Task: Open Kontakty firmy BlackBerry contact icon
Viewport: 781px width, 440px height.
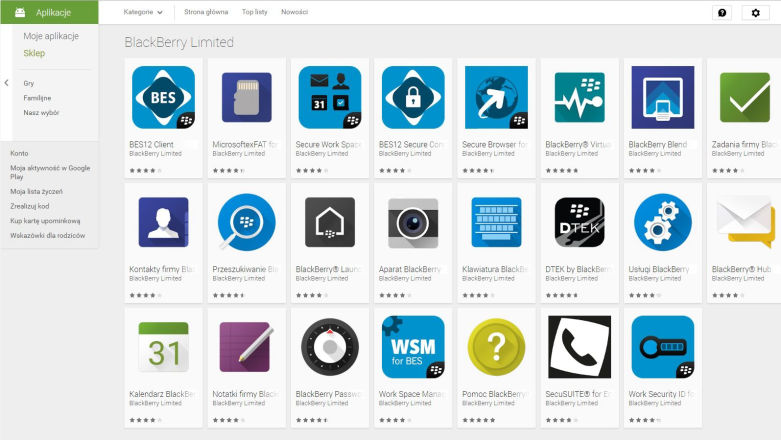Action: click(x=163, y=222)
